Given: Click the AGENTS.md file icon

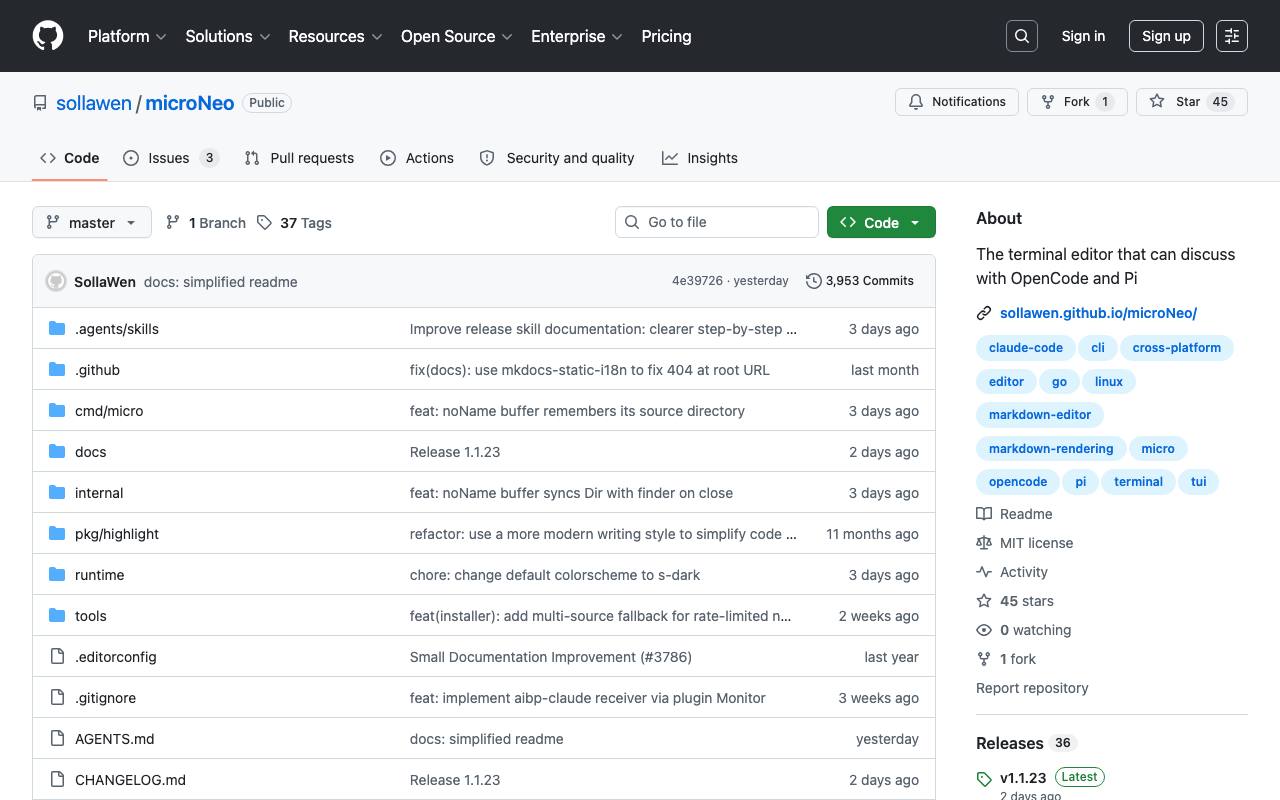Looking at the screenshot, I should pyautogui.click(x=57, y=739).
